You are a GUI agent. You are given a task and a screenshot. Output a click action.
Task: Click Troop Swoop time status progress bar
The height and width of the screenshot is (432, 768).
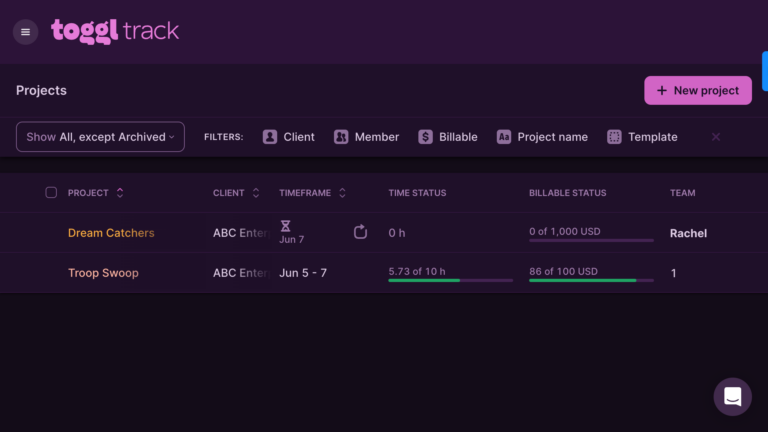[450, 280]
